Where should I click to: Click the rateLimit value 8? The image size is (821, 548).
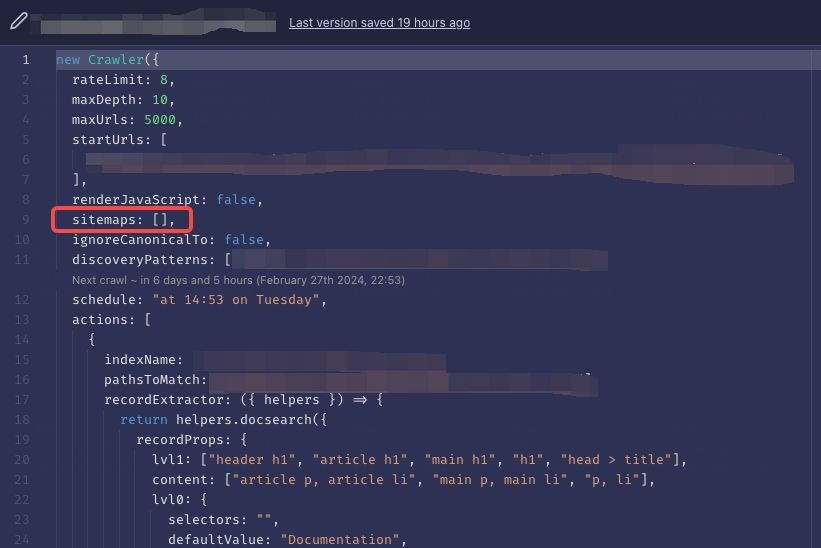[x=164, y=80]
